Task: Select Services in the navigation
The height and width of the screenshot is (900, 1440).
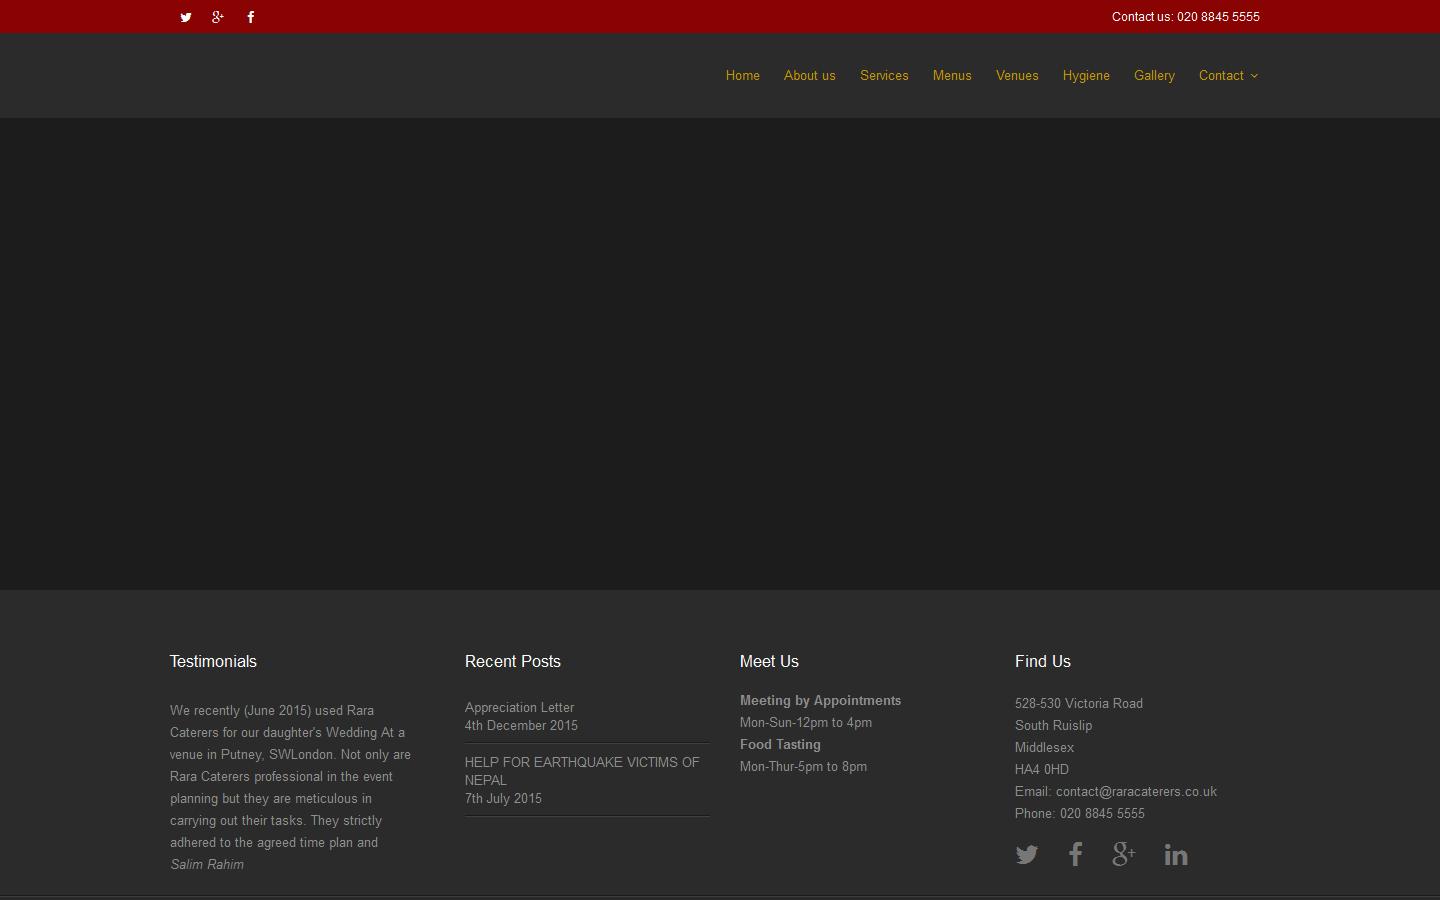Action: click(884, 76)
